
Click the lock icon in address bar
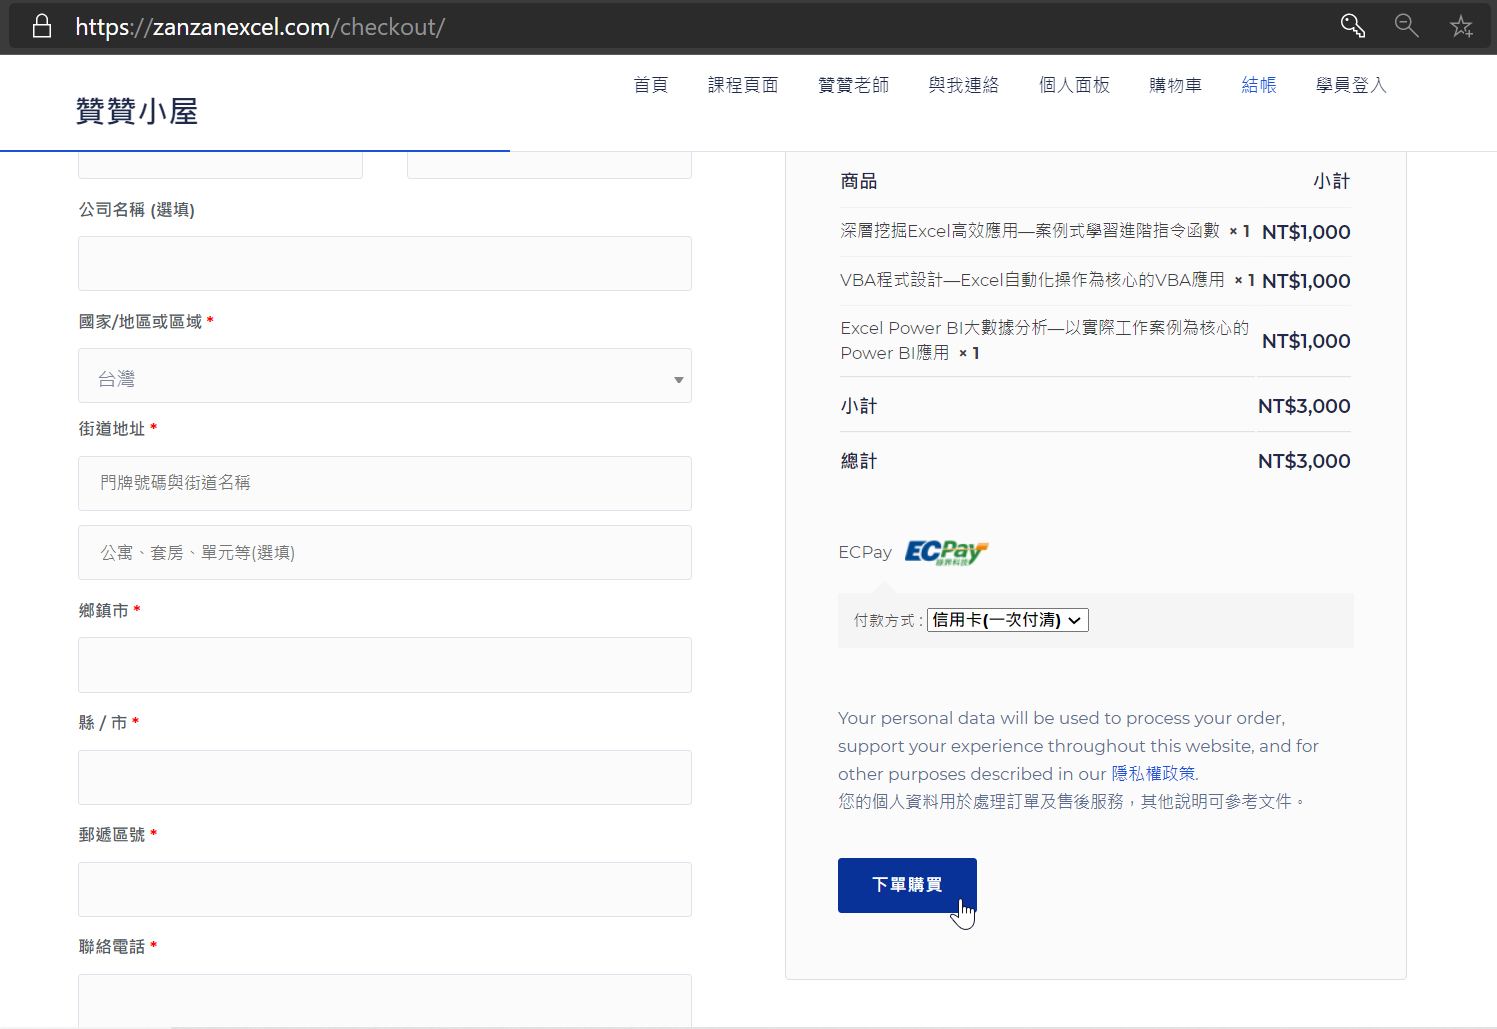pos(41,26)
